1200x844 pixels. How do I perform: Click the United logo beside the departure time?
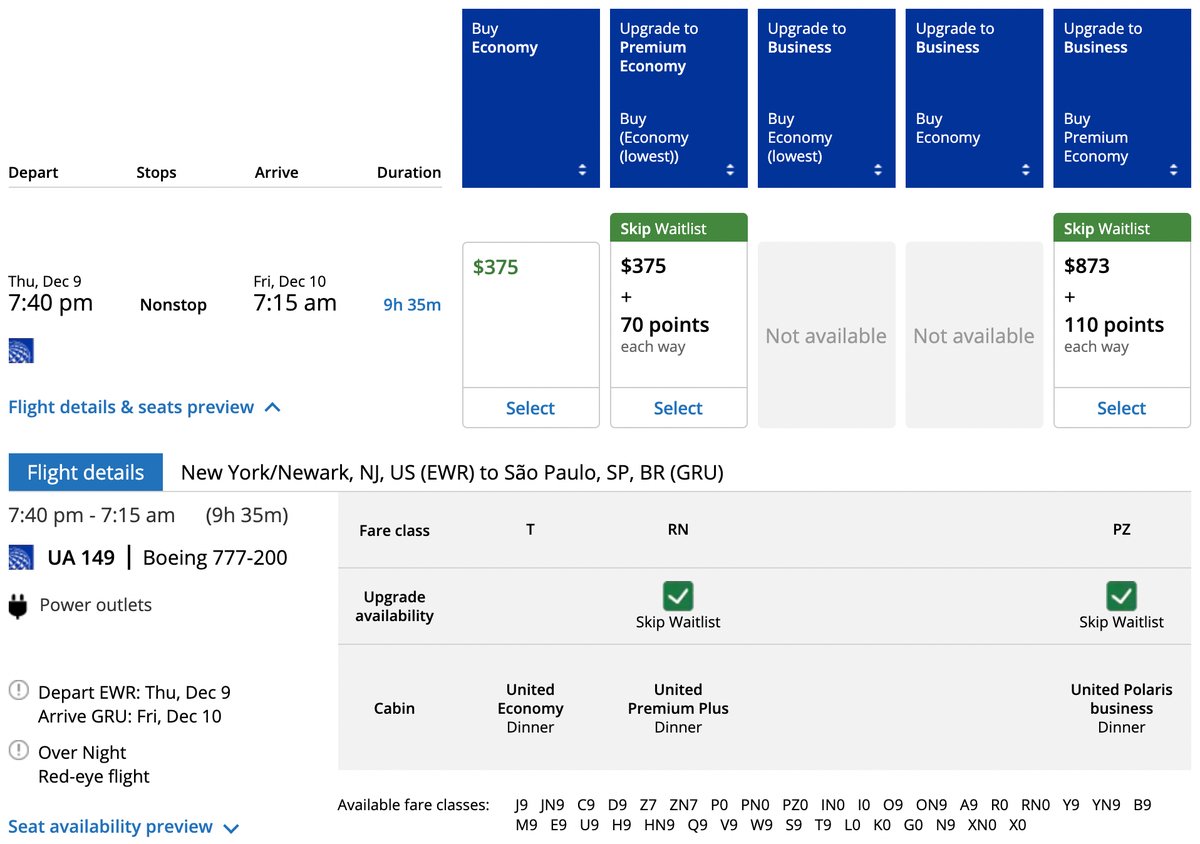(x=20, y=351)
